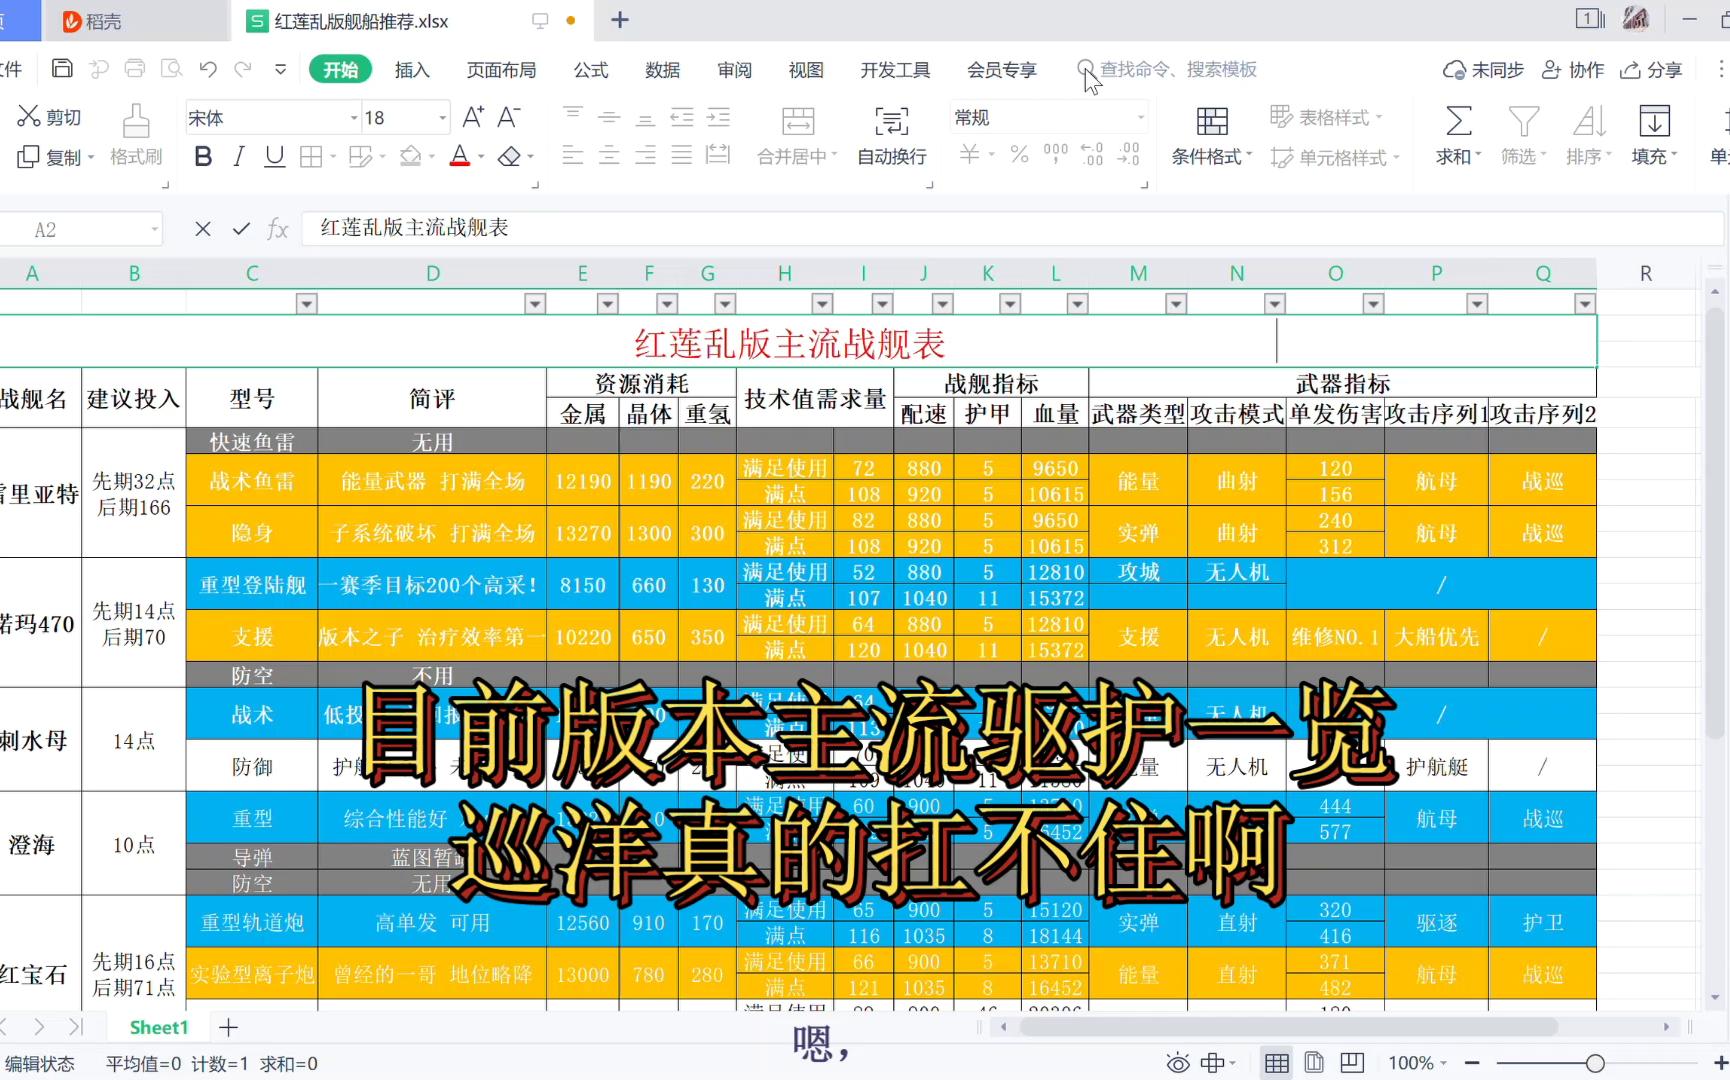Click the eraser clear-format icon
The image size is (1730, 1080).
coord(510,157)
